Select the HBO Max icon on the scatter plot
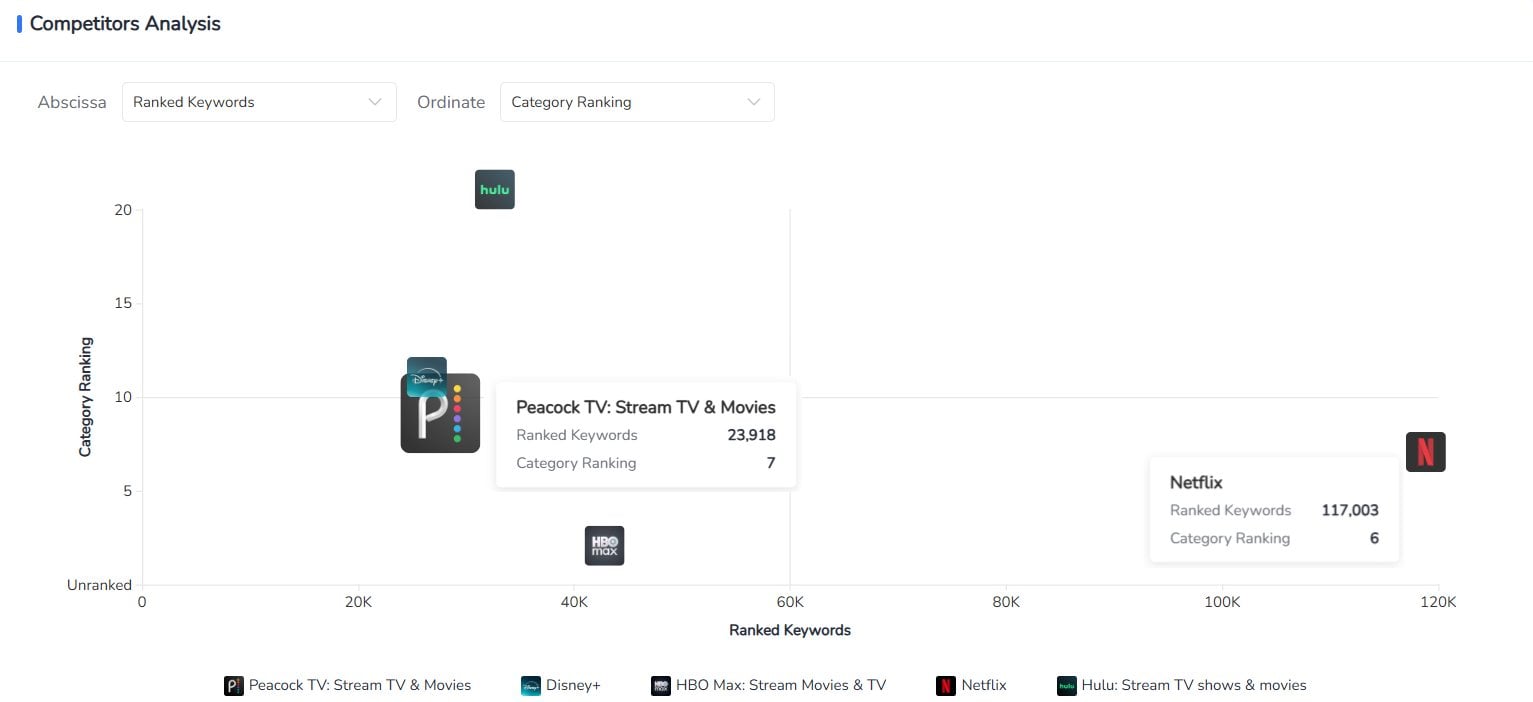The image size is (1533, 702). 604,545
